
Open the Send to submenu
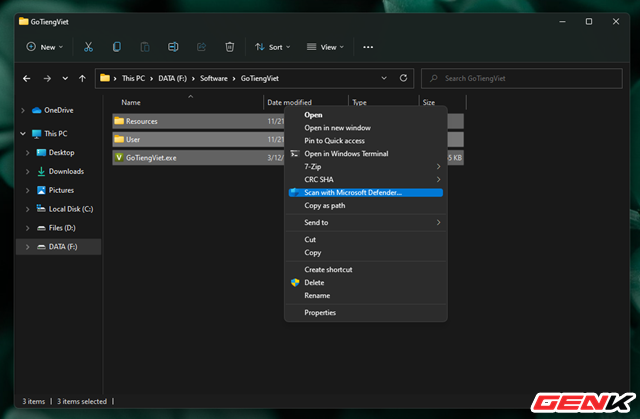point(365,222)
